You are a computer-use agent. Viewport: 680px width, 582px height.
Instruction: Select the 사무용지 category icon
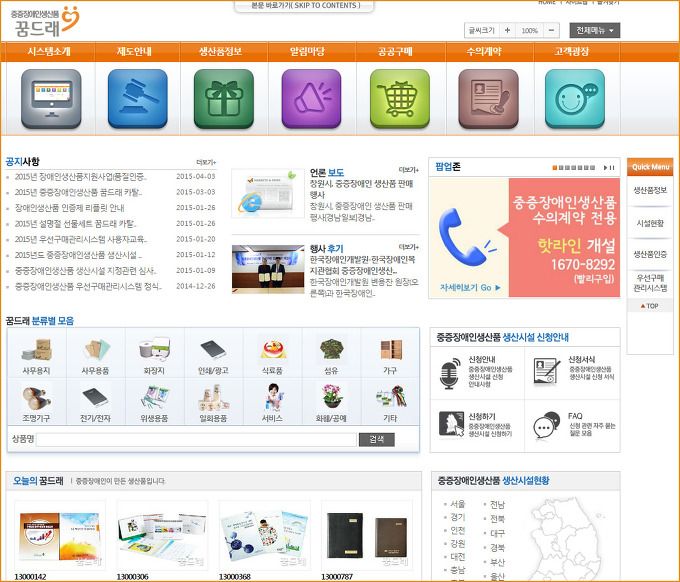(36, 350)
